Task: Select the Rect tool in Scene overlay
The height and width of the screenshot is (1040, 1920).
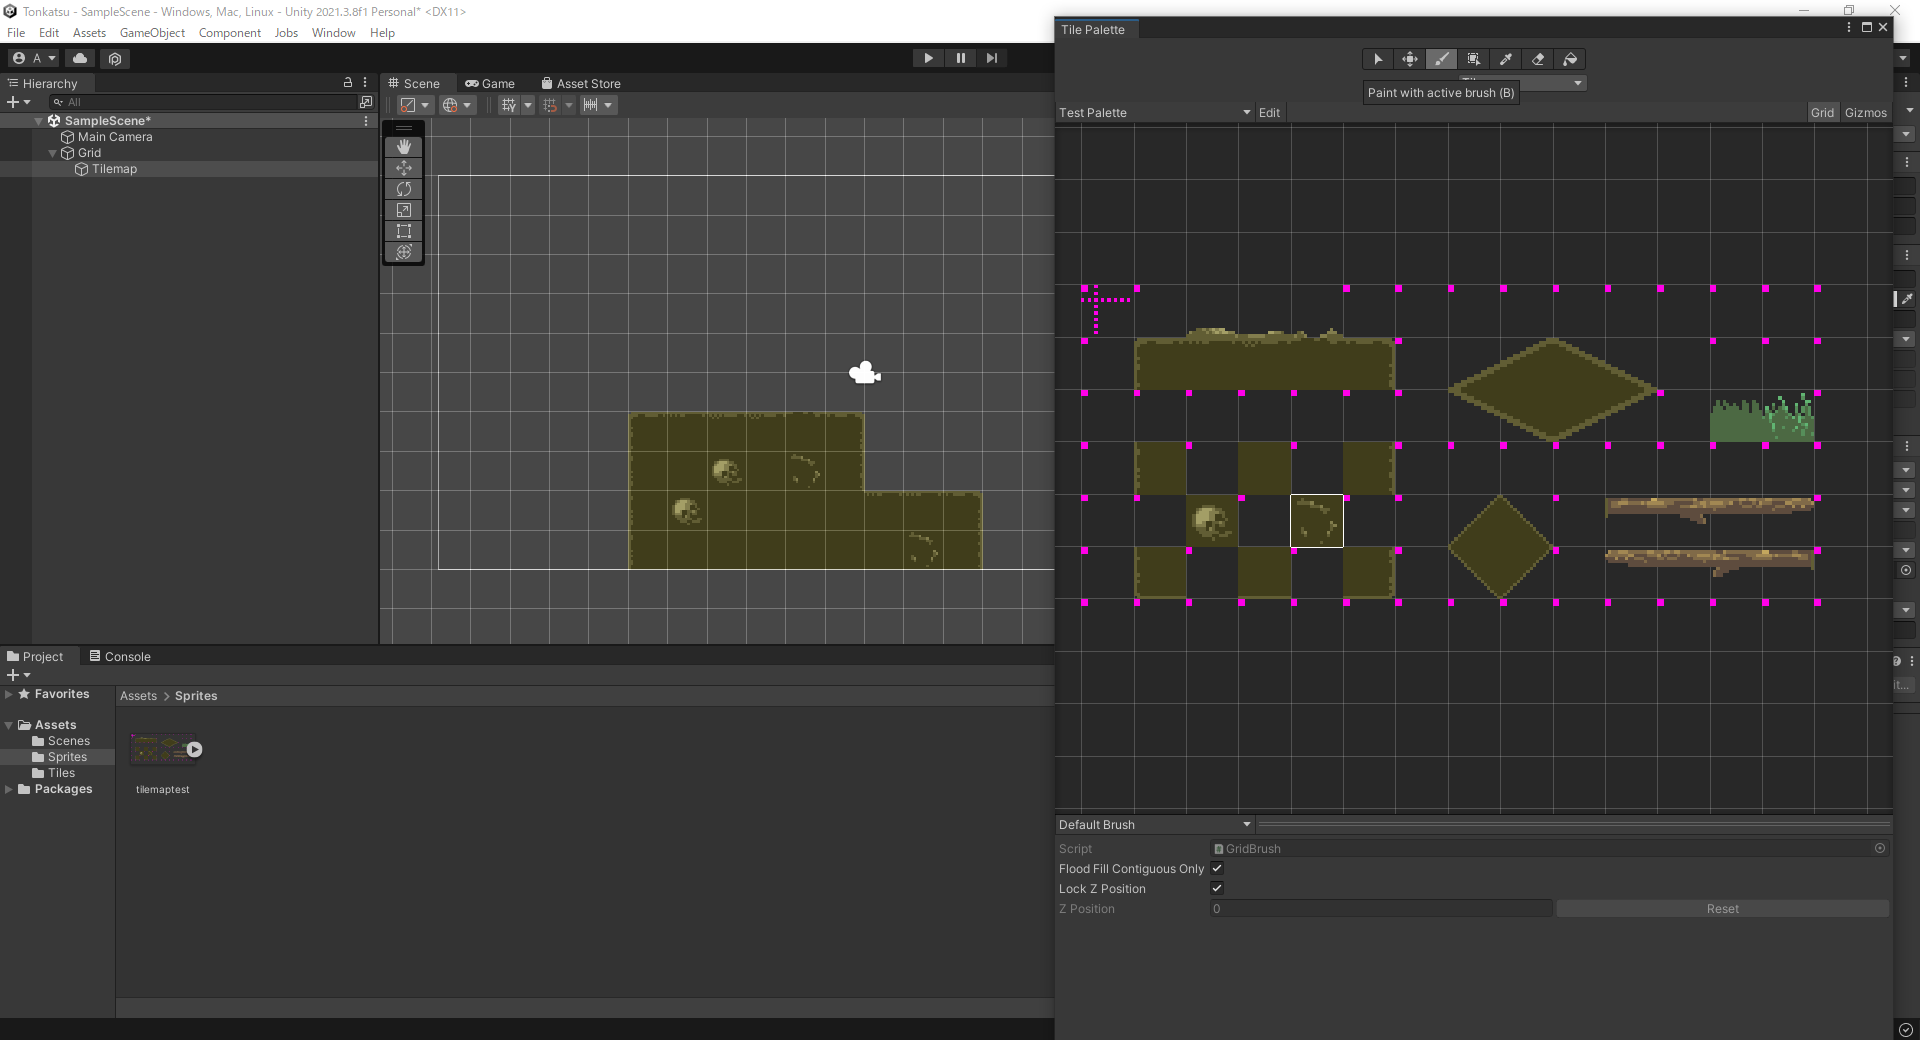Action: [x=403, y=231]
